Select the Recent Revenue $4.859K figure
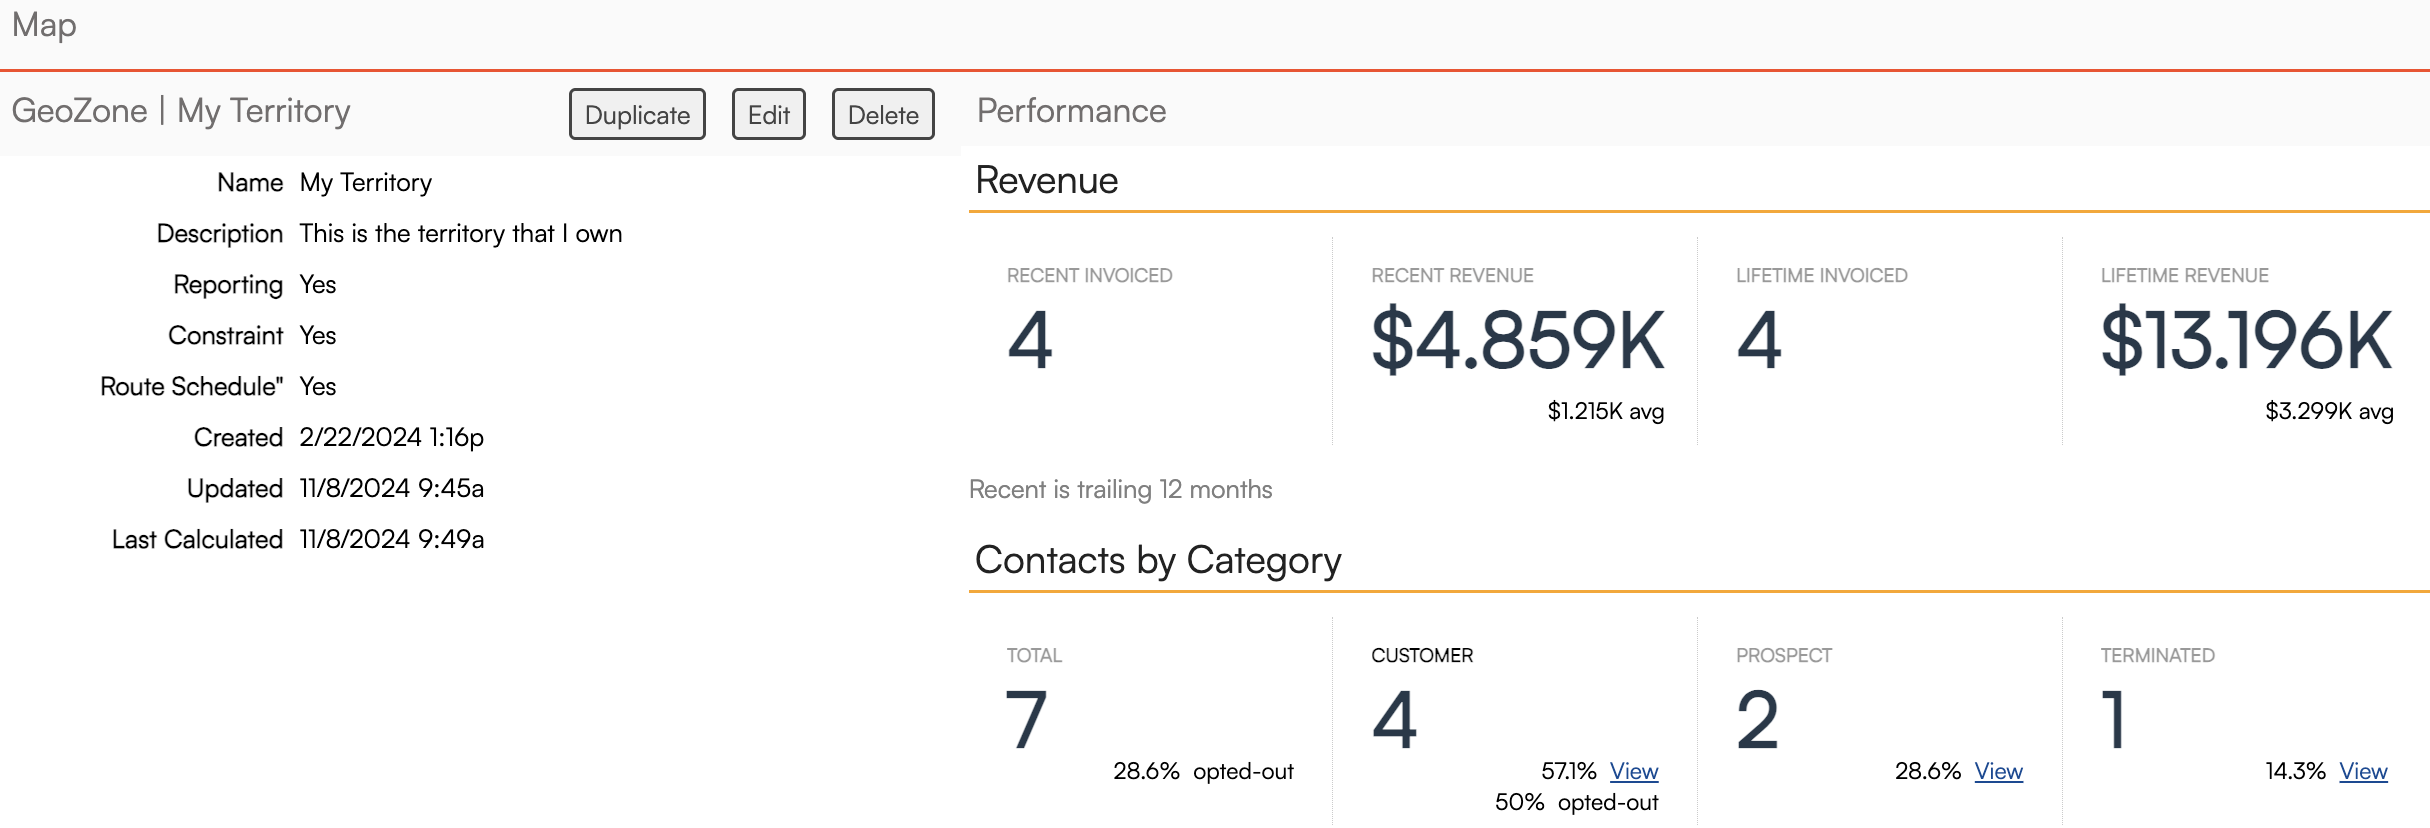The width and height of the screenshot is (2430, 828). (x=1517, y=341)
